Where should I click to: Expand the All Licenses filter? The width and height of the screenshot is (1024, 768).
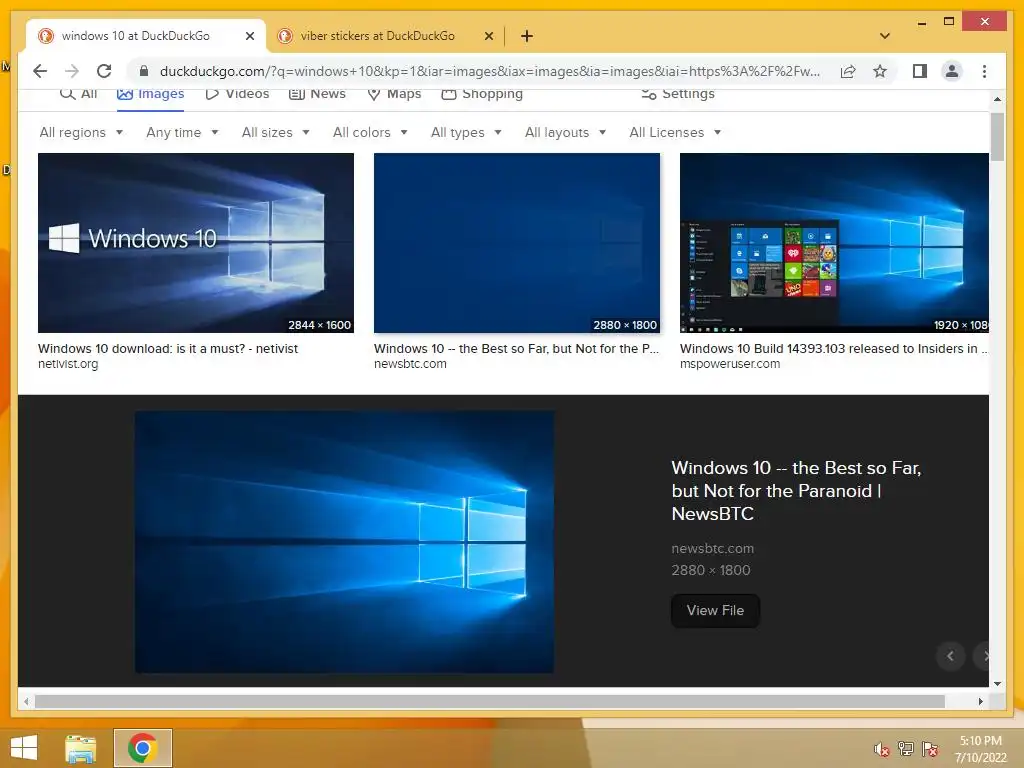coord(675,133)
